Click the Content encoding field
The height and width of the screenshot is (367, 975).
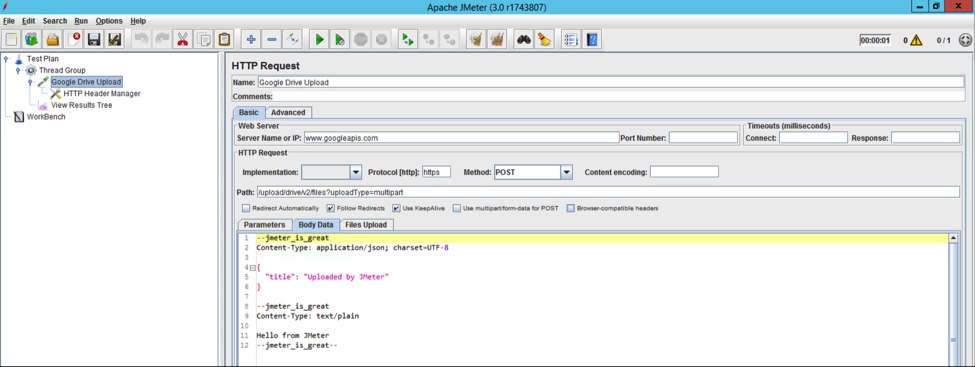684,172
